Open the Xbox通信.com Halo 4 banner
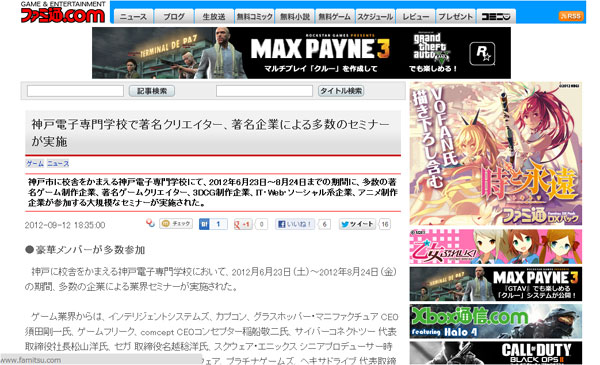 (x=496, y=321)
